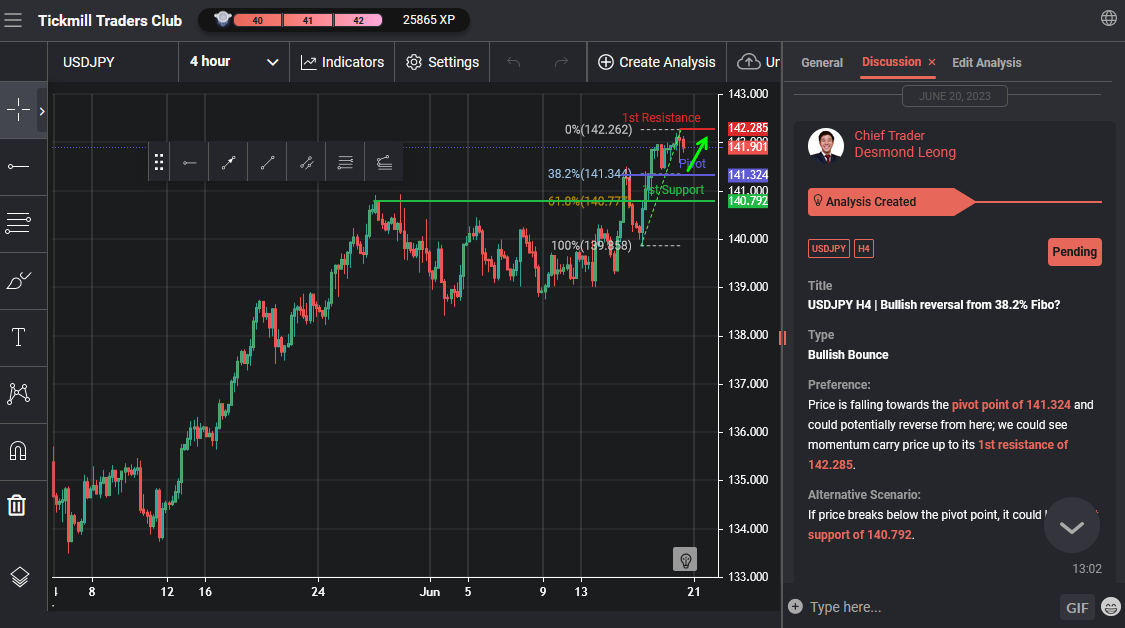Open the 4 hour timeframe dropdown

[234, 62]
